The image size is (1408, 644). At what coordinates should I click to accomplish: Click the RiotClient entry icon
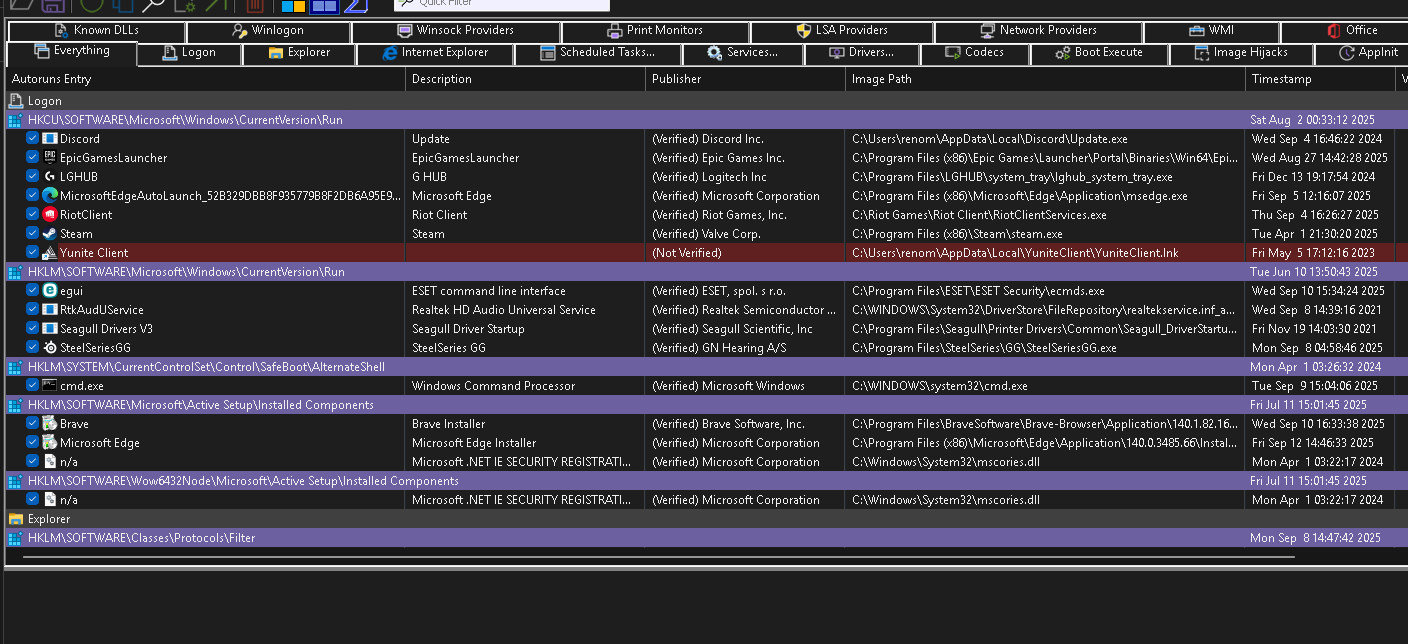50,215
